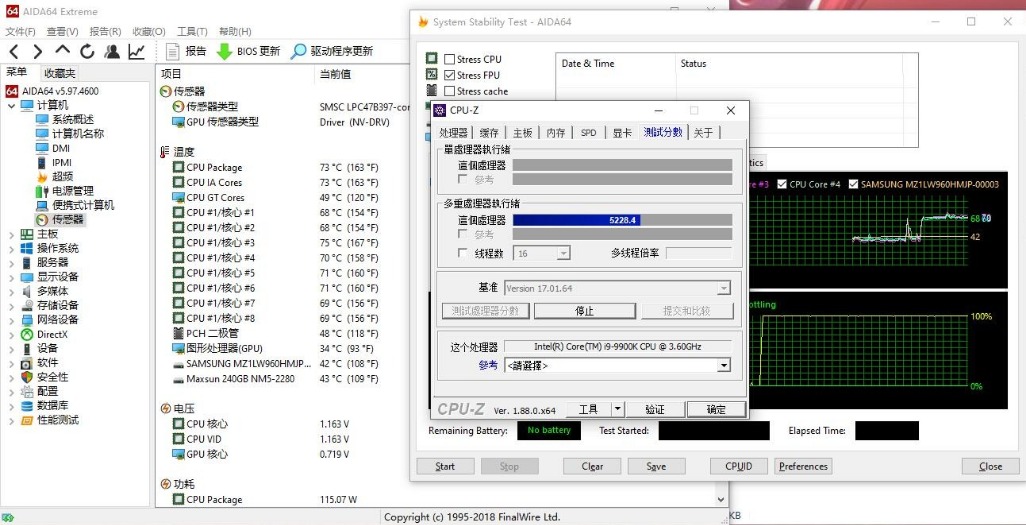
Task: Open the 工具 dropdown arrow in CPU-Z
Action: [618, 409]
